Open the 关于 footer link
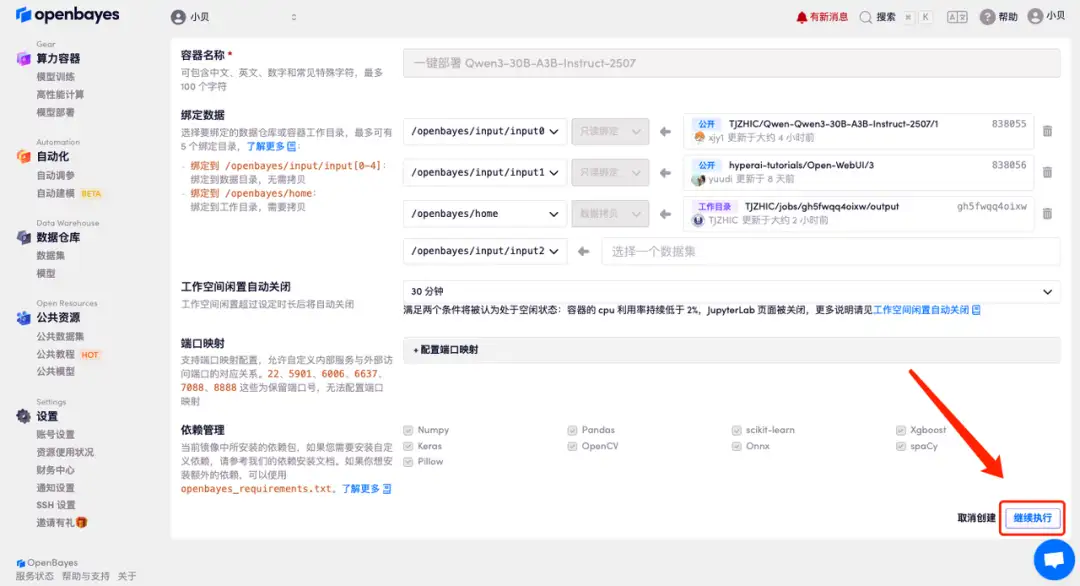Screen dimensions: 1080x586 pyautogui.click(x=127, y=576)
